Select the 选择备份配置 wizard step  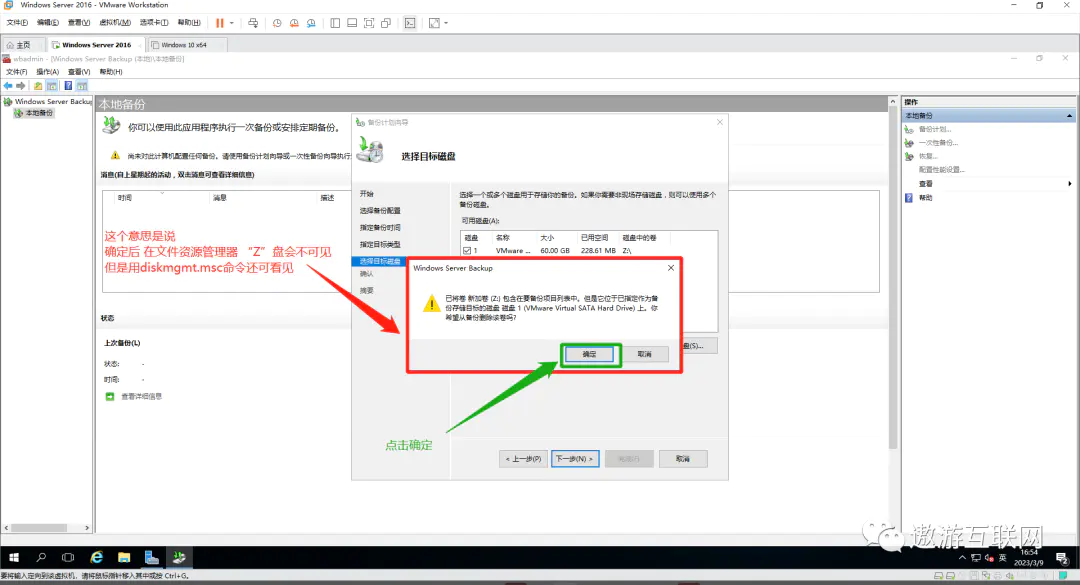coord(380,211)
